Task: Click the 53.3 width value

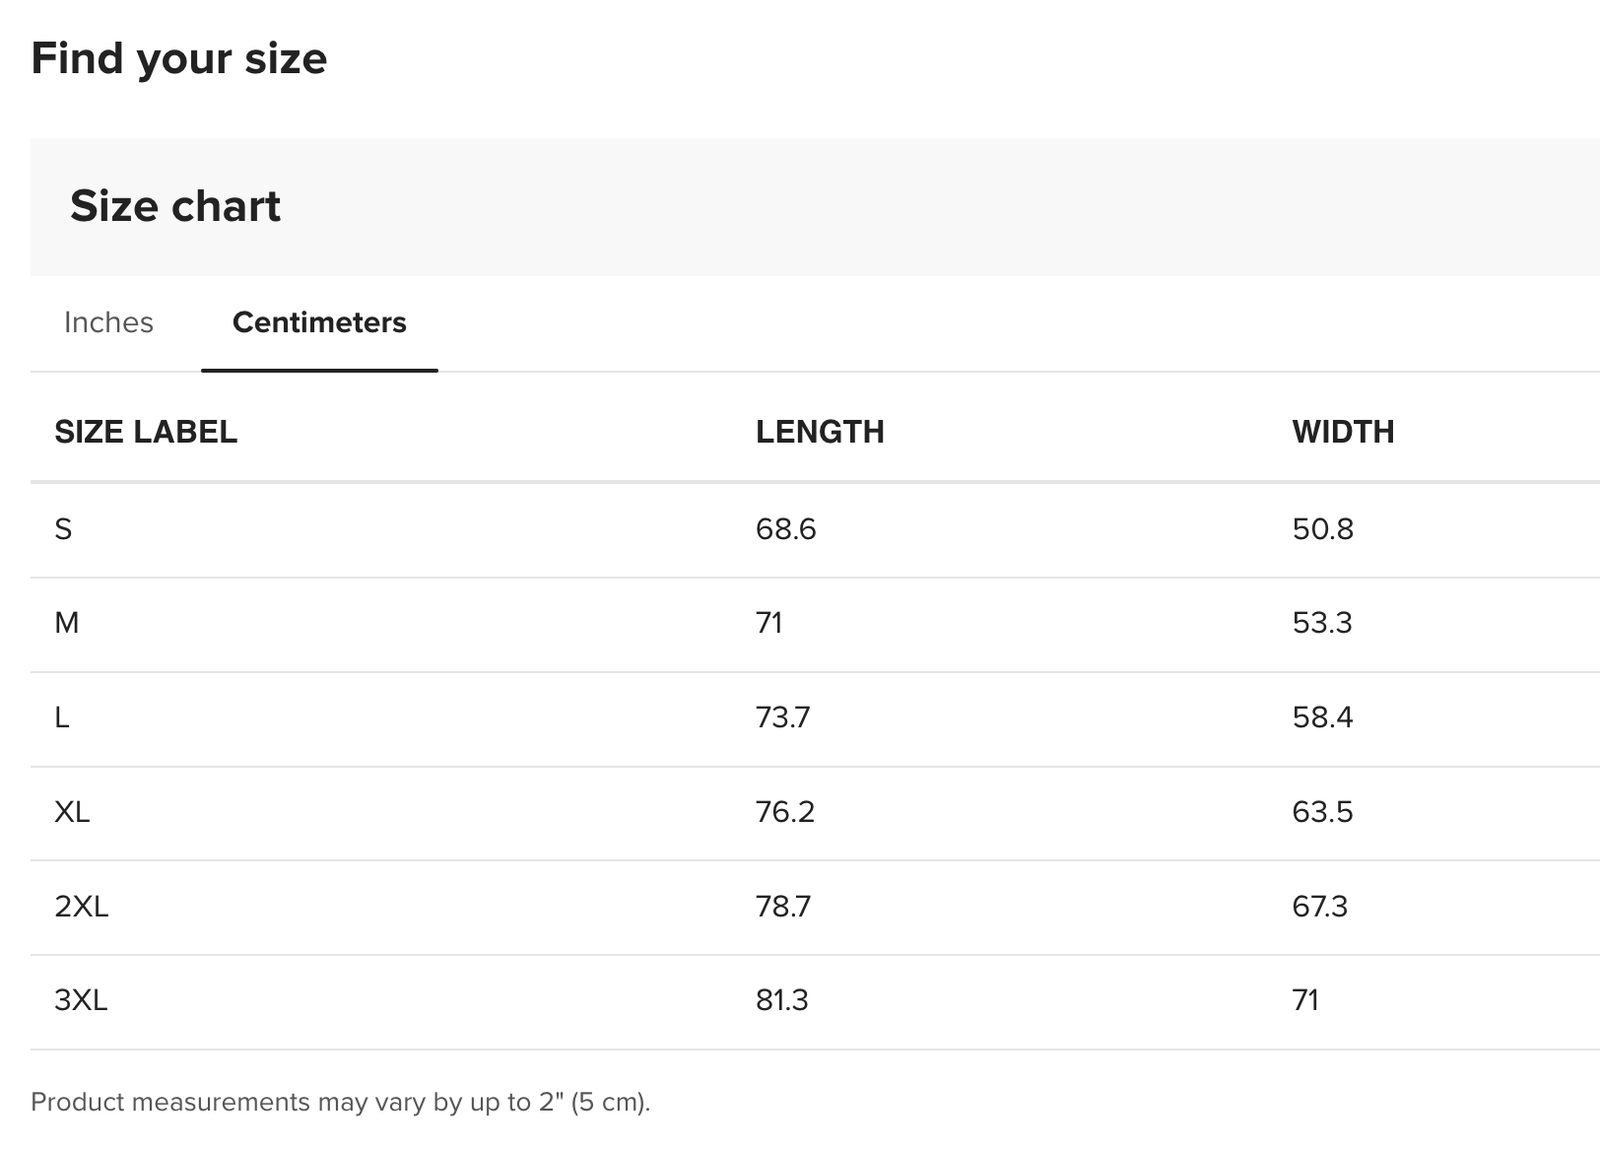Action: tap(1321, 623)
